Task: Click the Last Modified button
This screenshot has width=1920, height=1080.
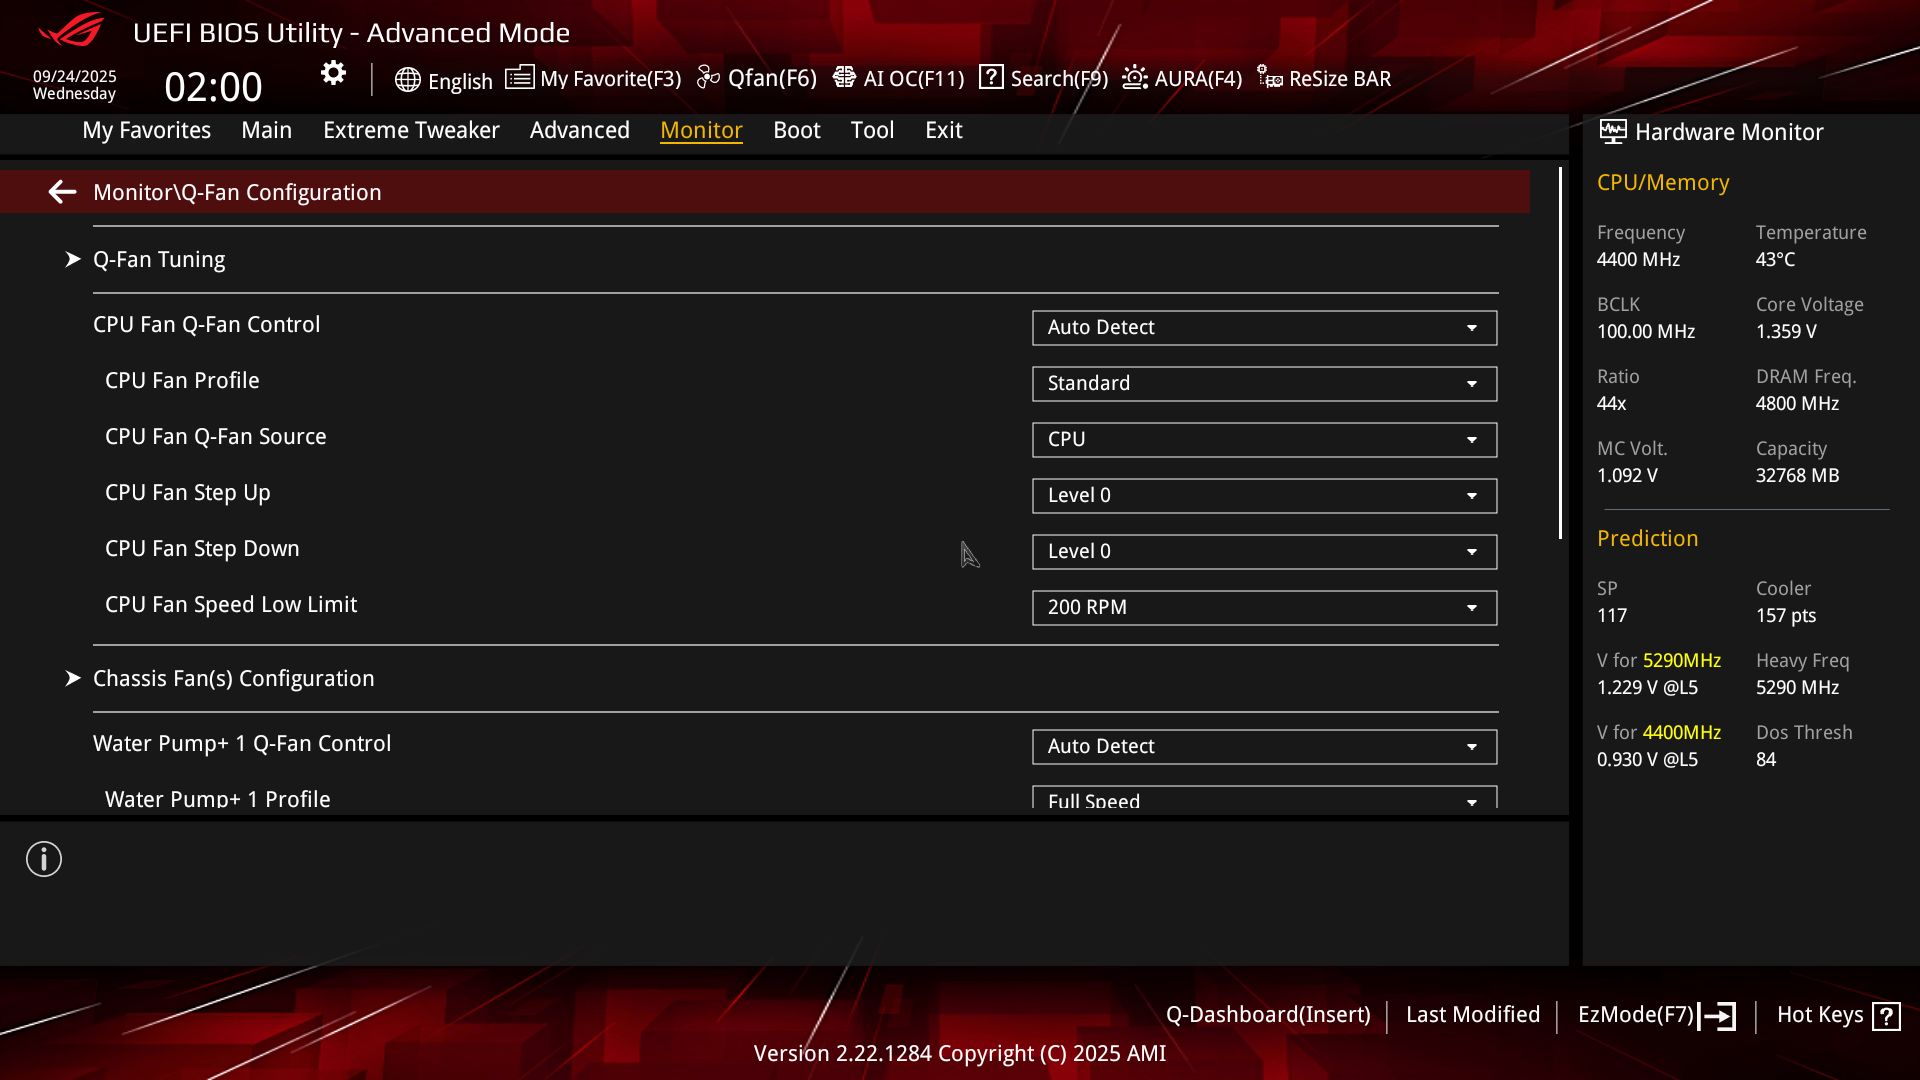Action: [1472, 1015]
